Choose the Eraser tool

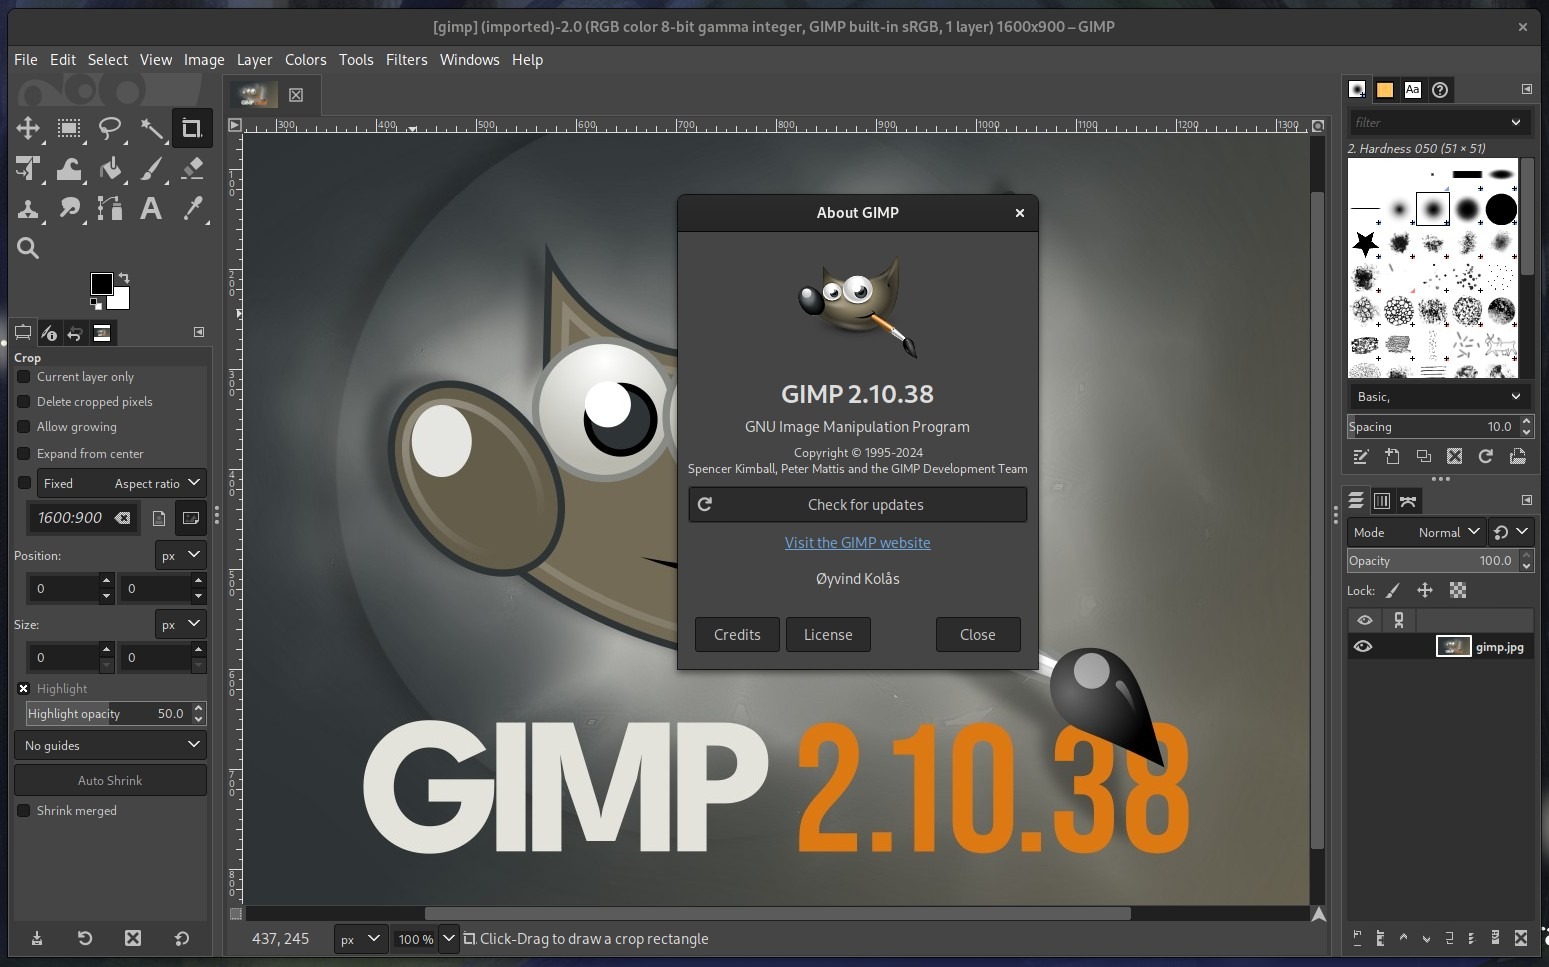coord(192,169)
